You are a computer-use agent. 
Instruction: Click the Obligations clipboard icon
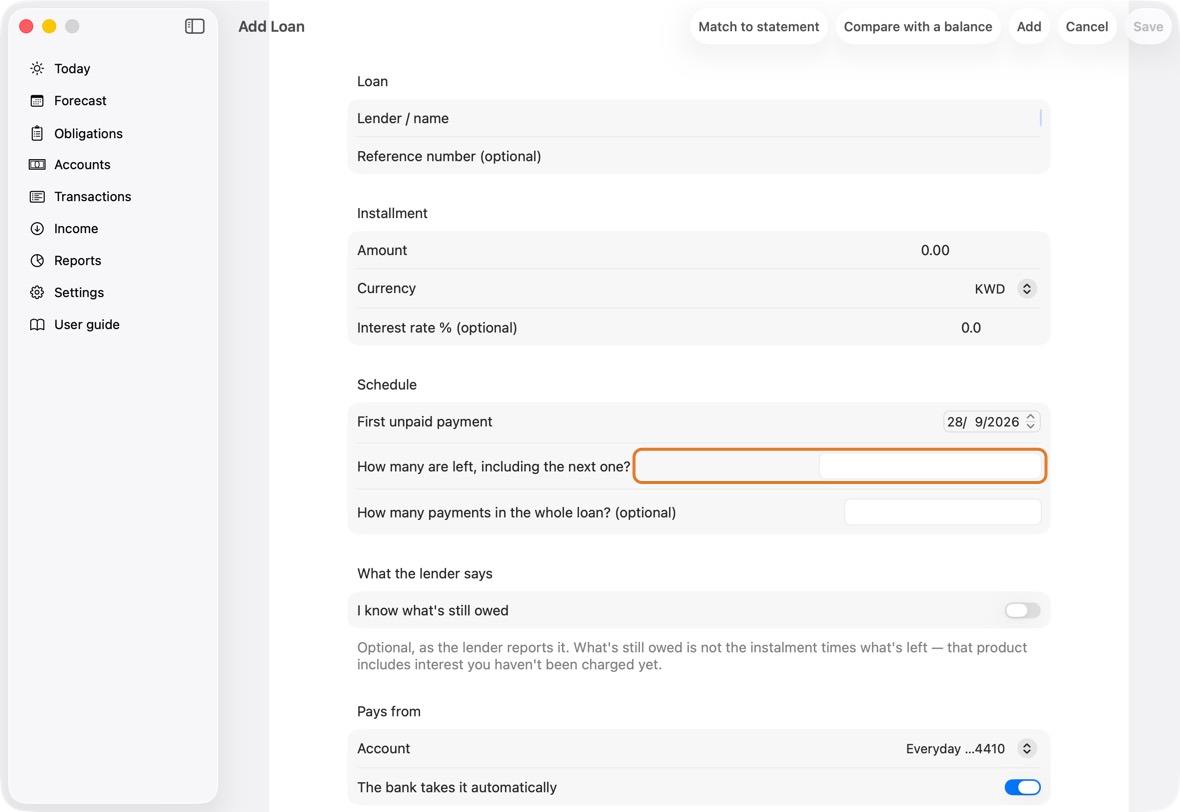[37, 133]
